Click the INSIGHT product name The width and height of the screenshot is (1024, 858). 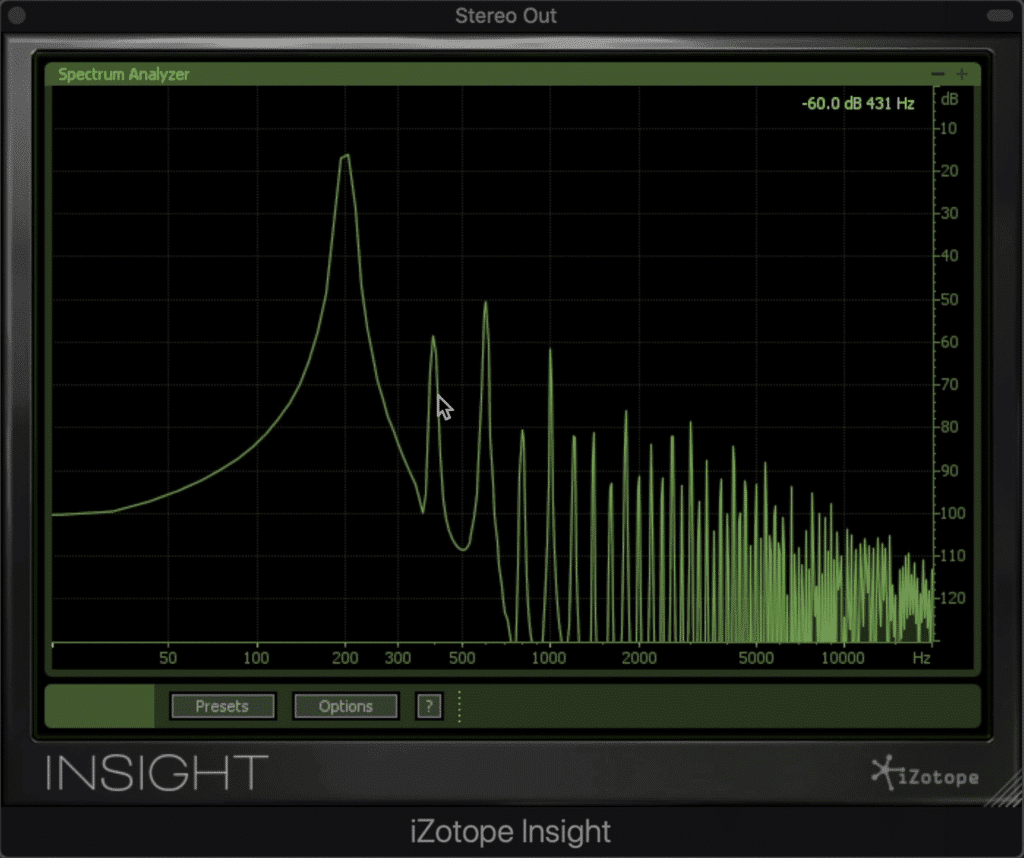coord(157,772)
